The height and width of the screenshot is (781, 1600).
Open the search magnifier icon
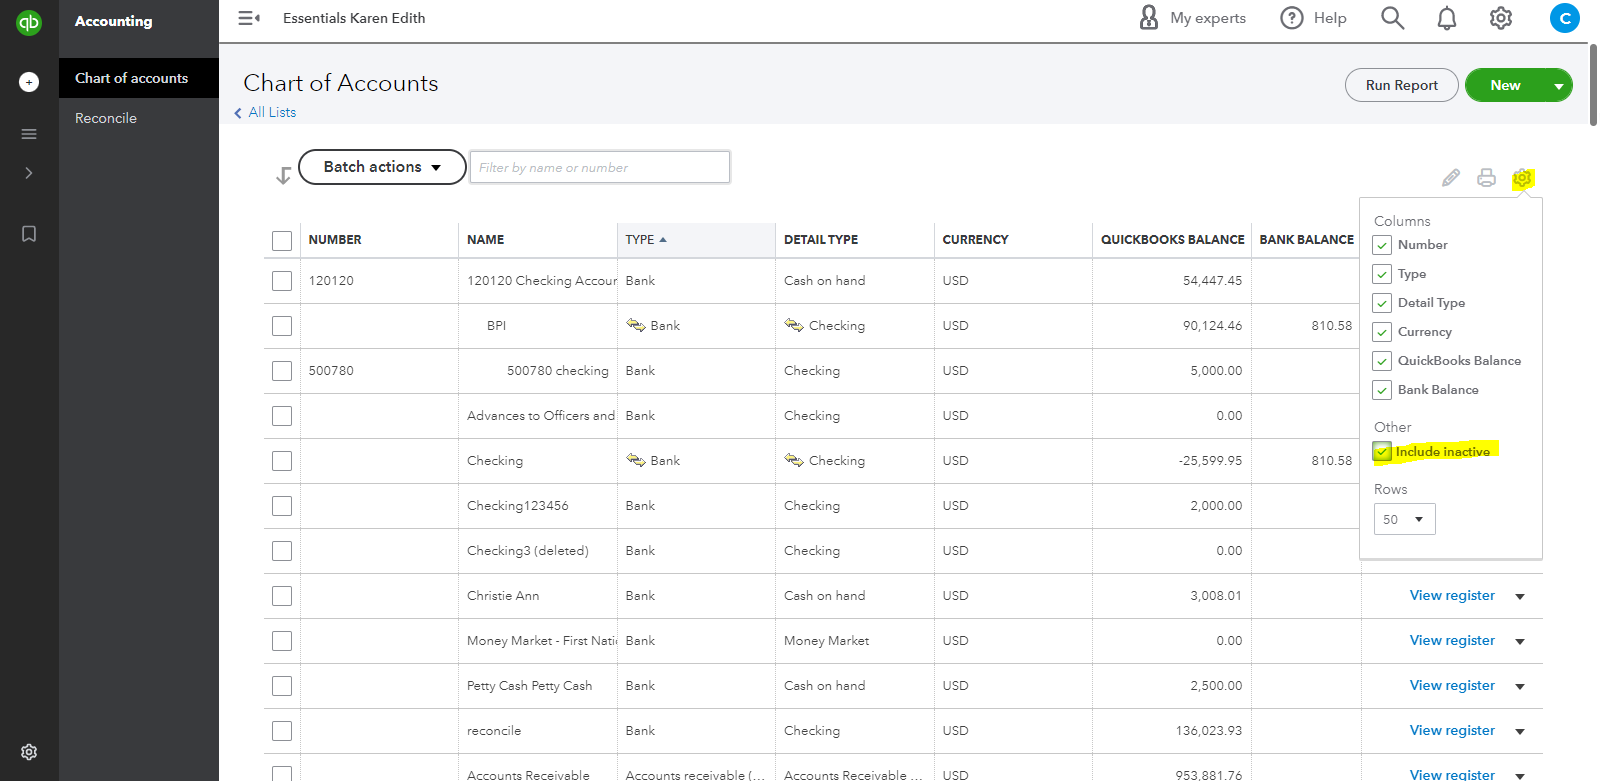pyautogui.click(x=1392, y=18)
